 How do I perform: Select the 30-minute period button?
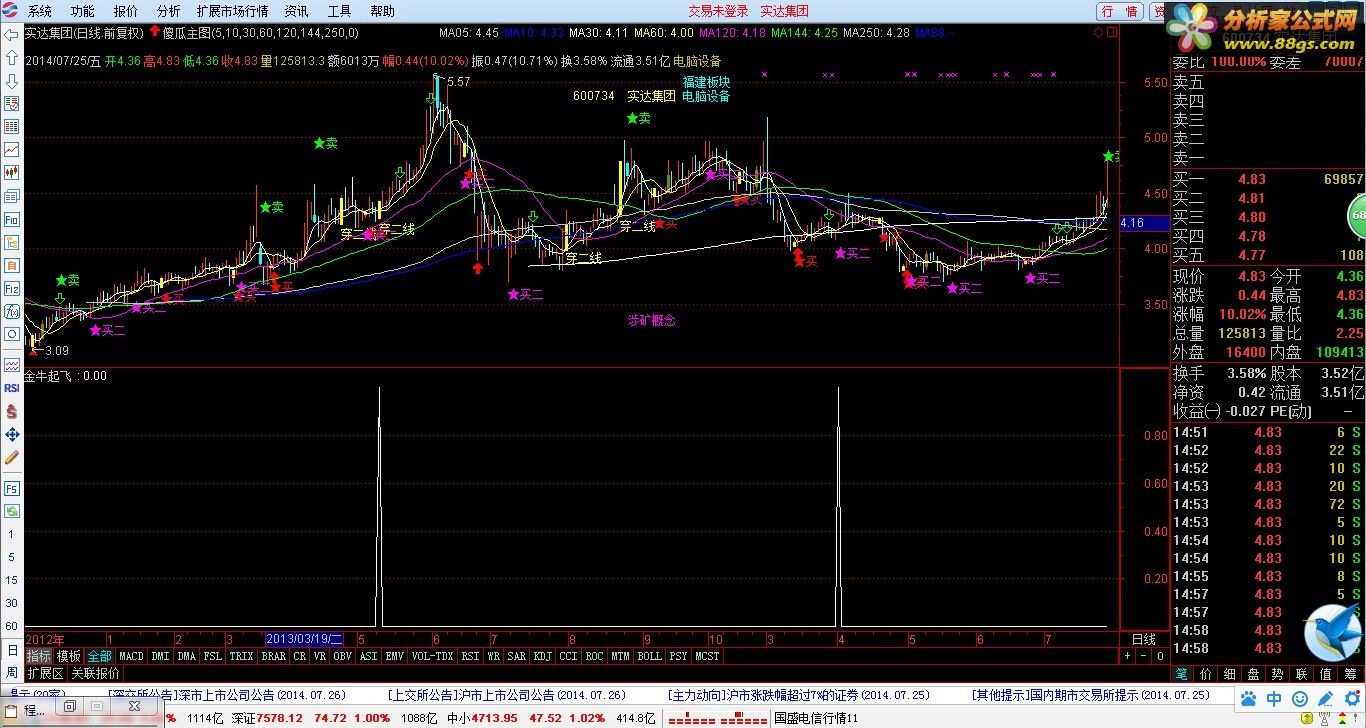tap(12, 603)
